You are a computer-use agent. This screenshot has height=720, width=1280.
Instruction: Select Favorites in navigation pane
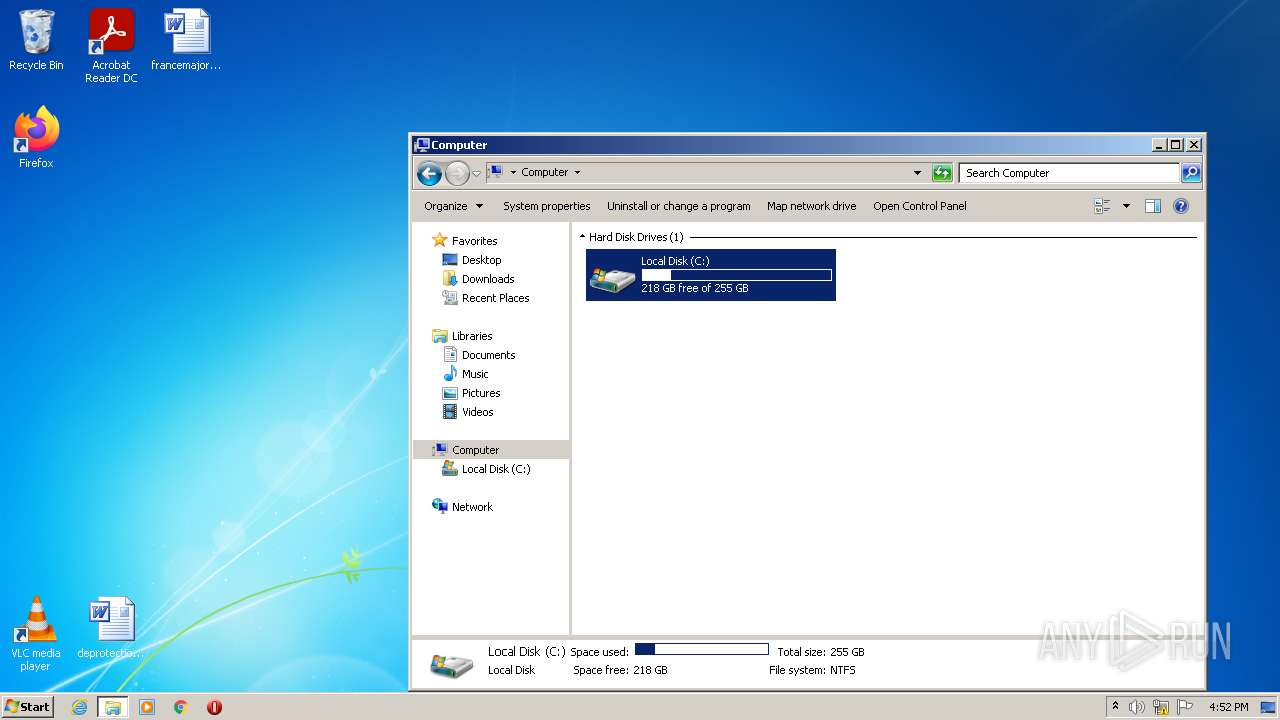pos(474,241)
